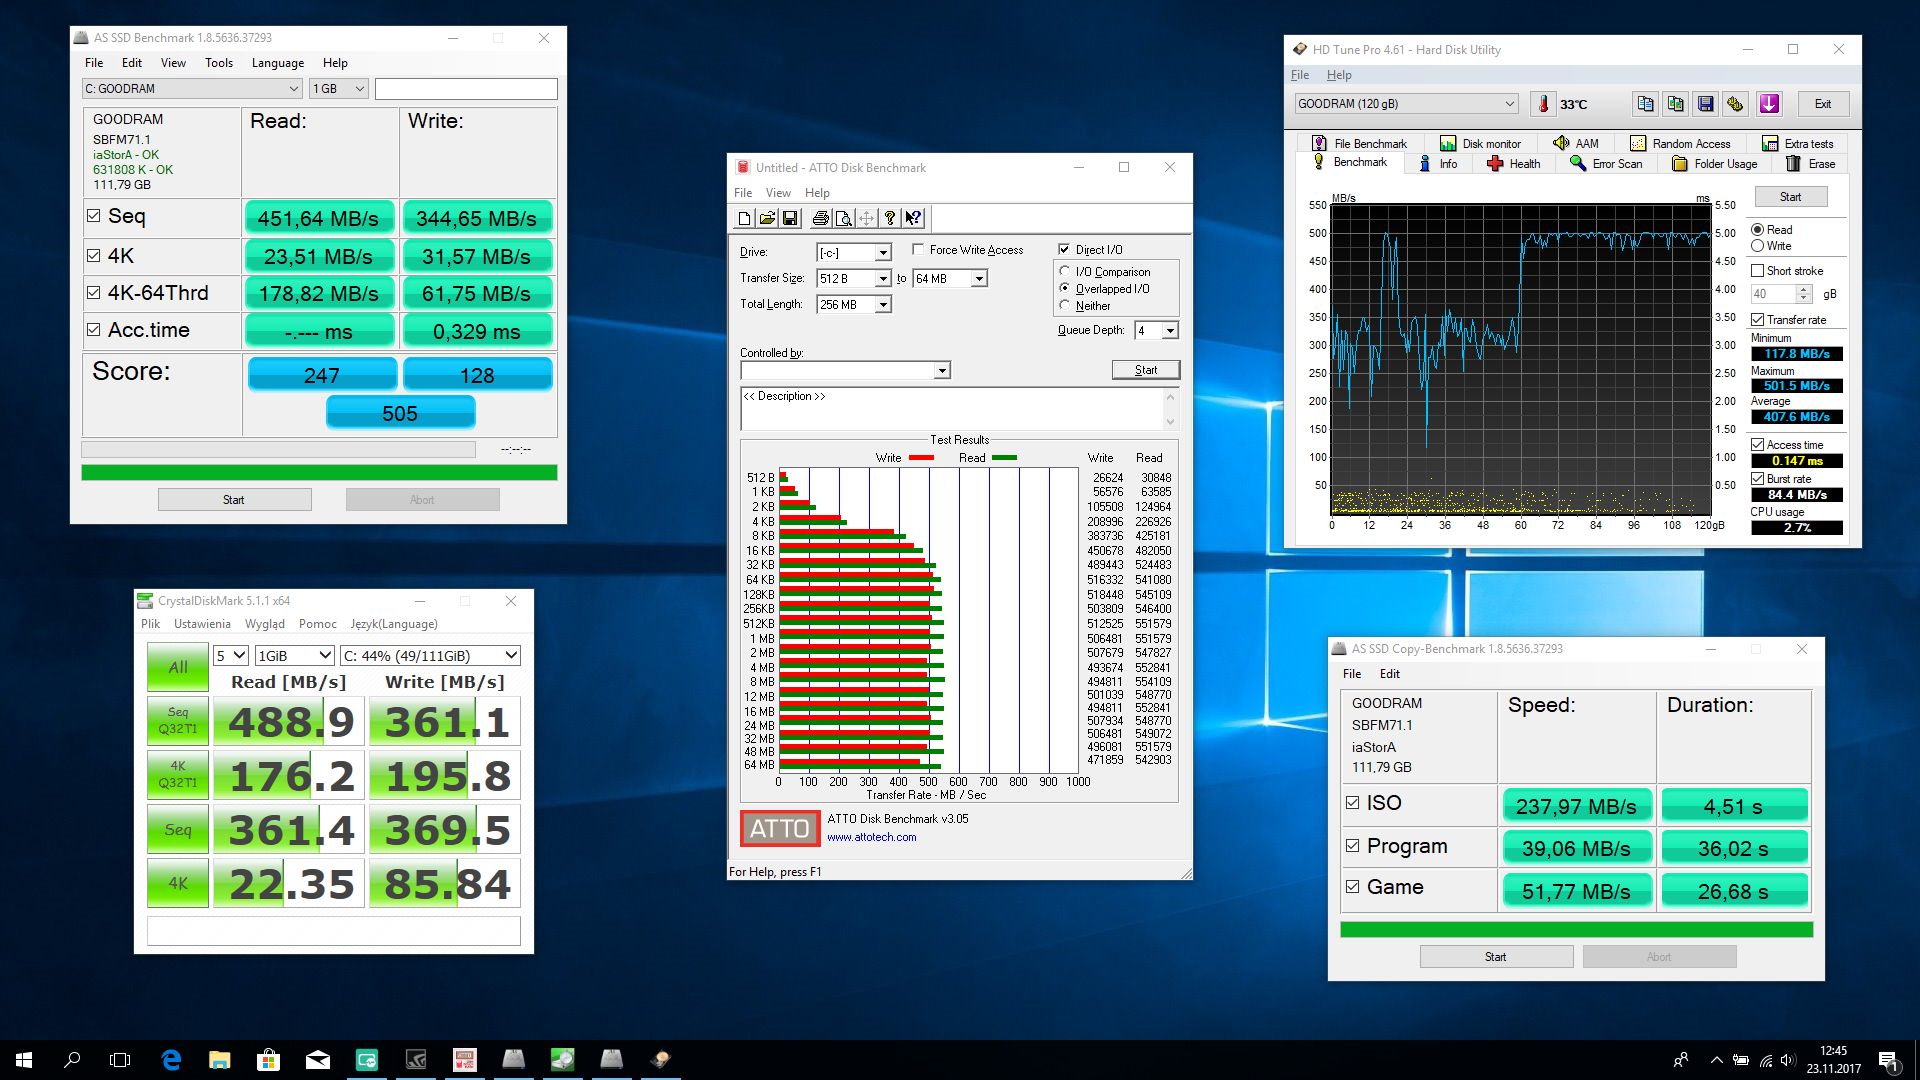This screenshot has height=1080, width=1920.
Task: Click HD Tune save floppy disk icon
Action: [1706, 104]
